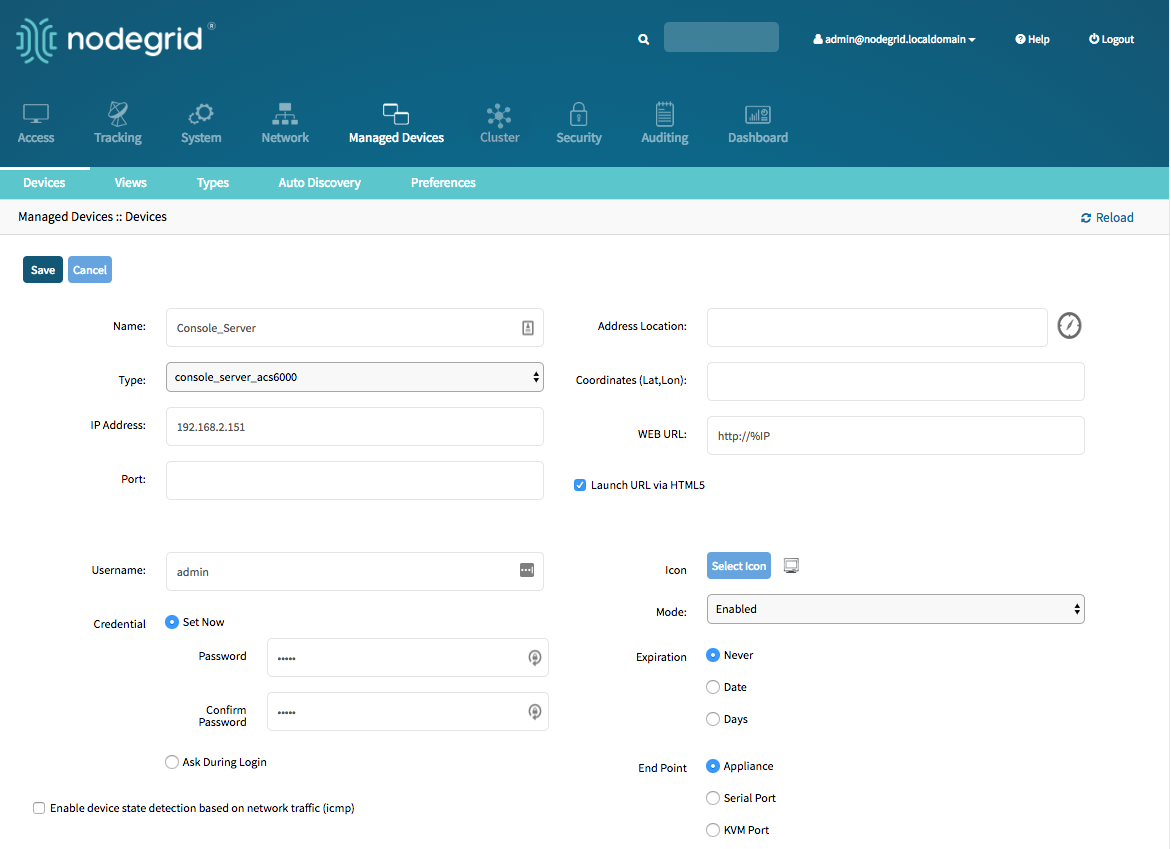The height and width of the screenshot is (849, 1171).
Task: Choose Serial Port as End Point
Action: point(713,798)
